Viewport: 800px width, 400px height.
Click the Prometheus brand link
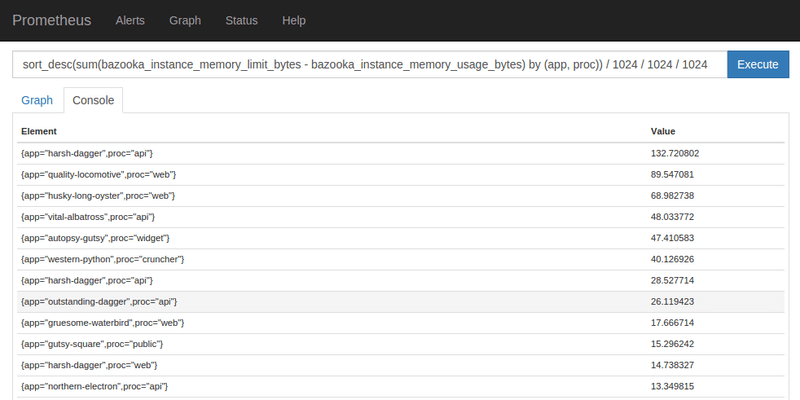pyautogui.click(x=52, y=20)
